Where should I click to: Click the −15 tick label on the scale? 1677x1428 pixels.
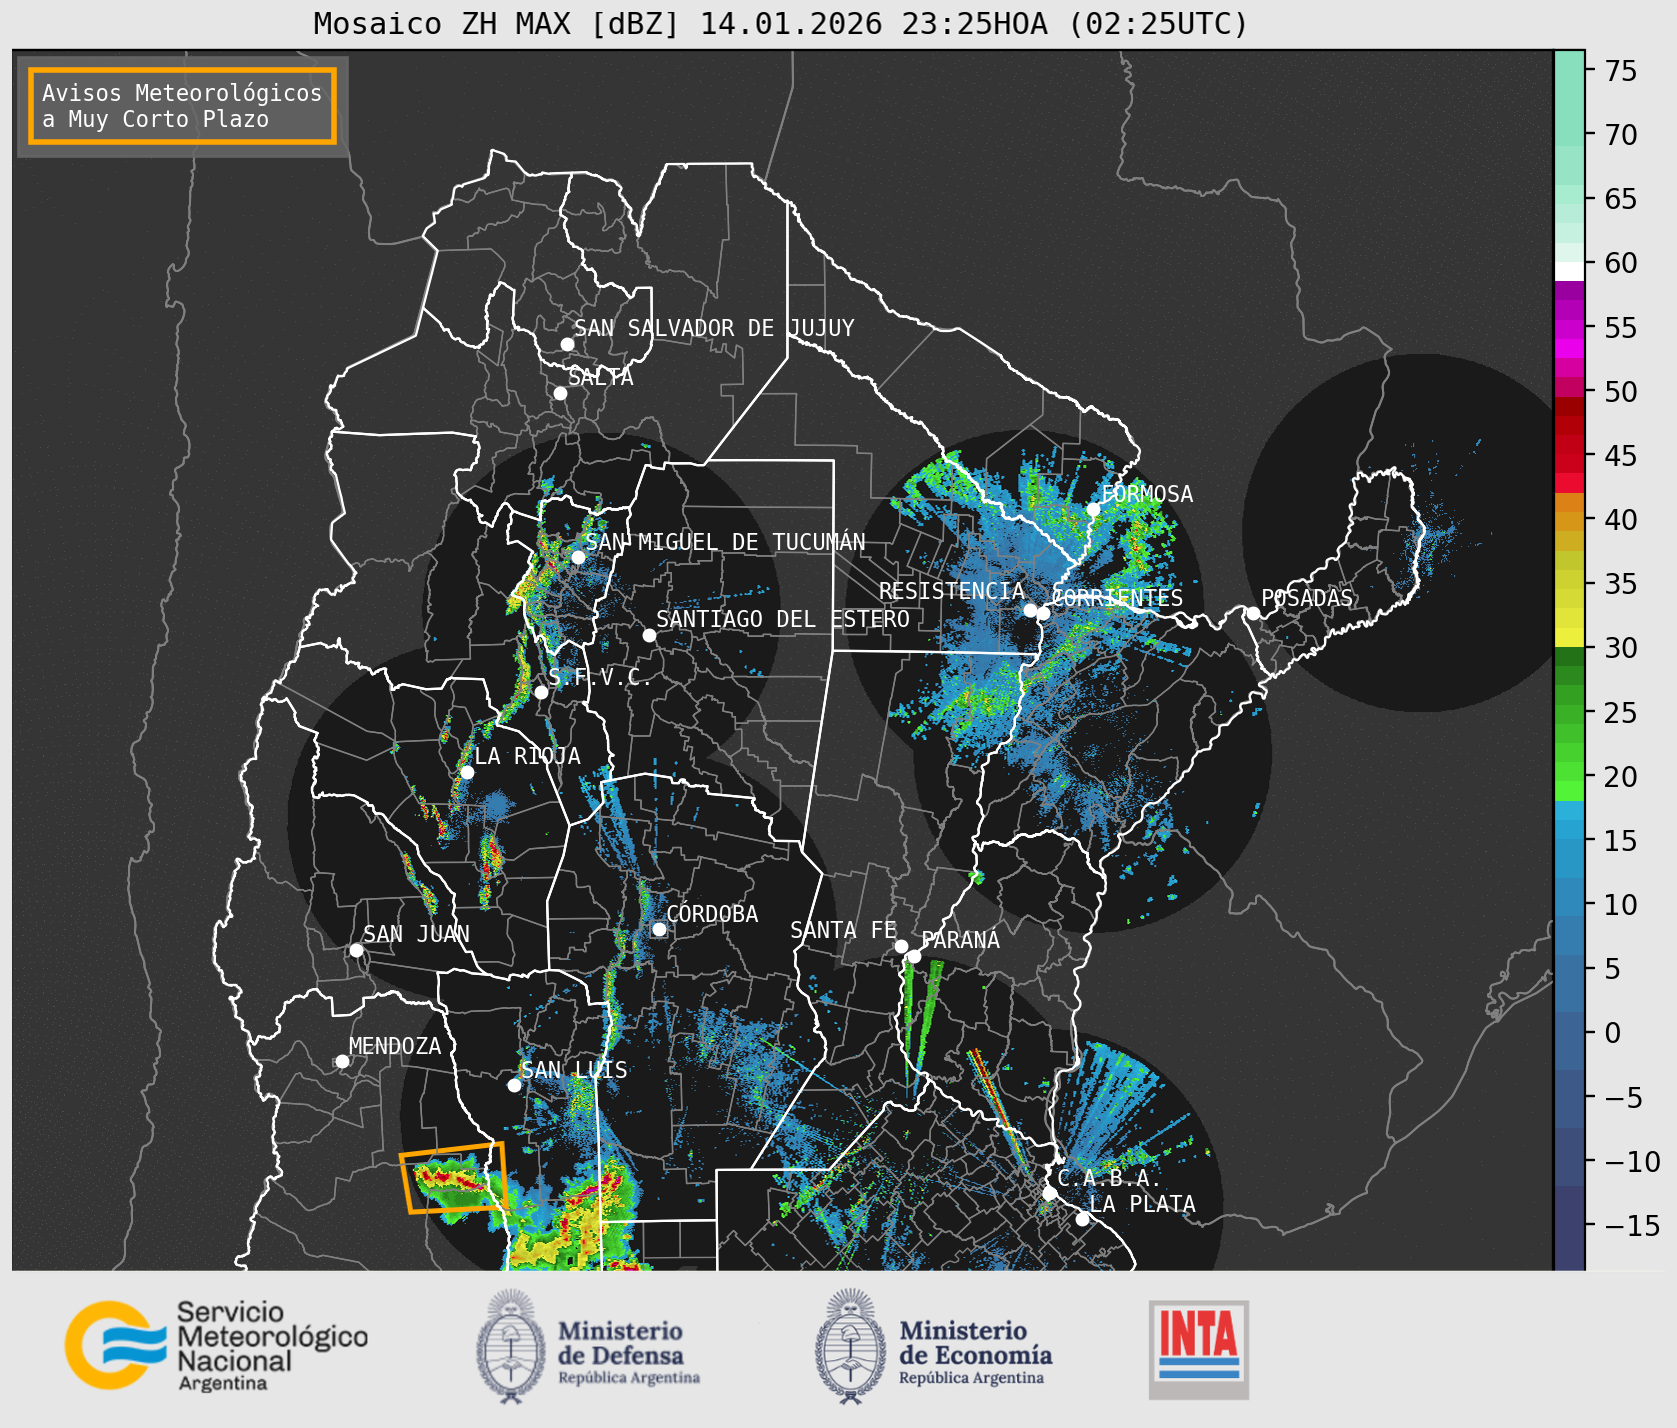[1632, 1226]
